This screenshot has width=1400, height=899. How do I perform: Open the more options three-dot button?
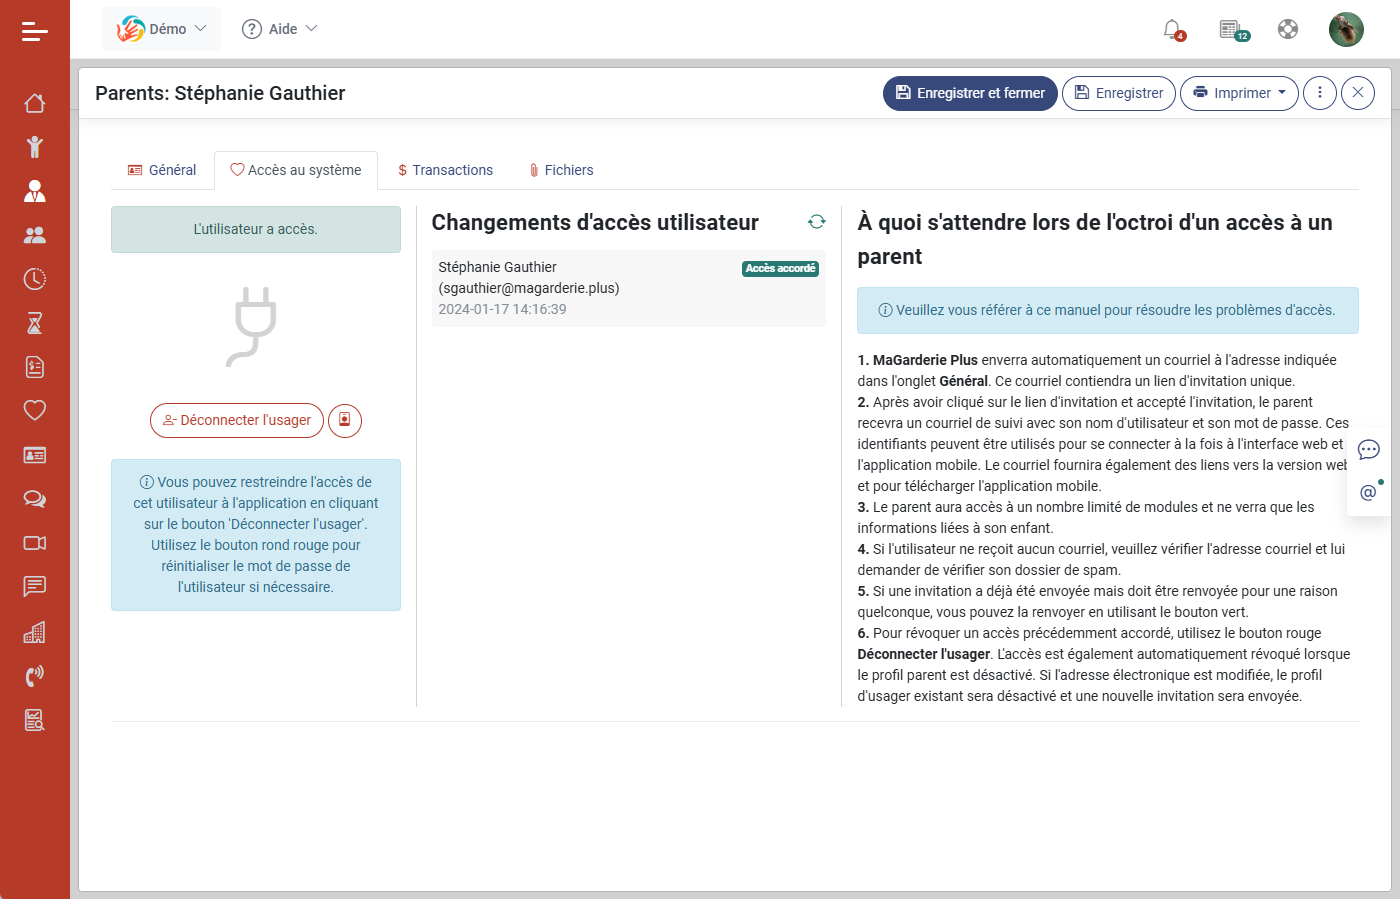[x=1320, y=93]
